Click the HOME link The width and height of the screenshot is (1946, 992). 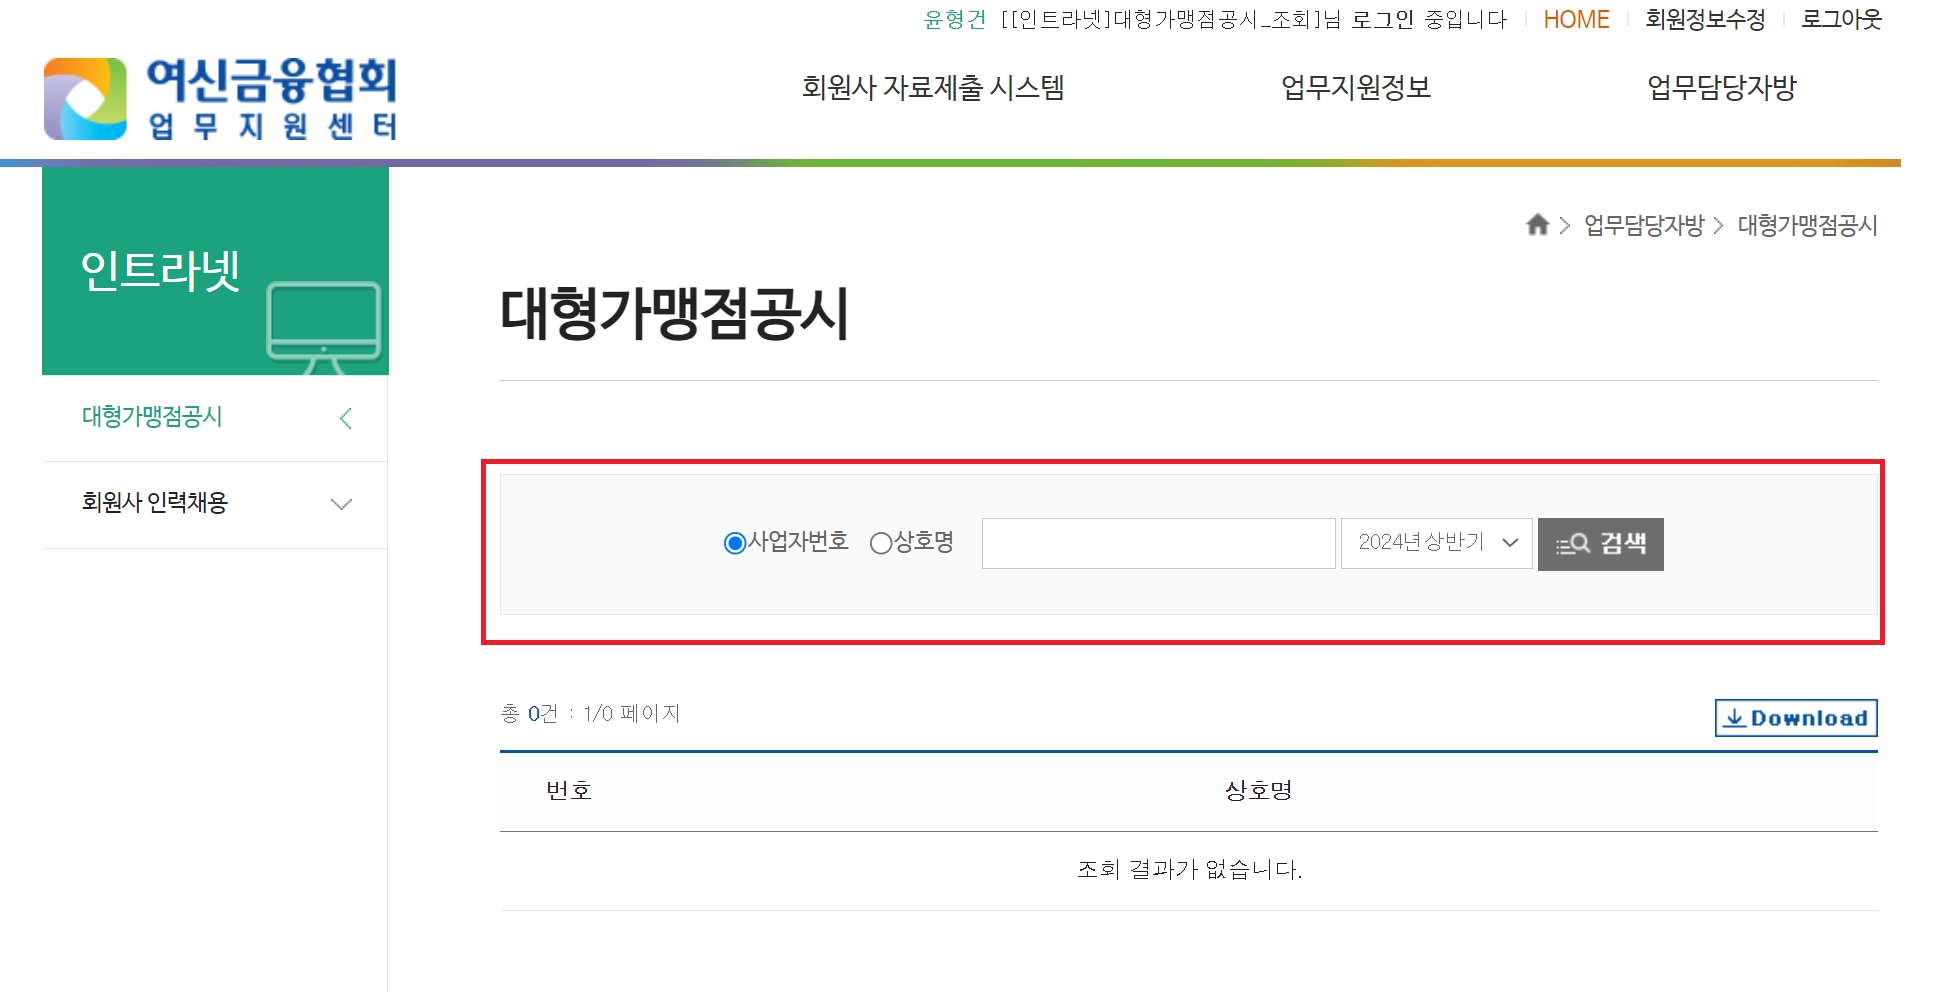[x=1576, y=20]
